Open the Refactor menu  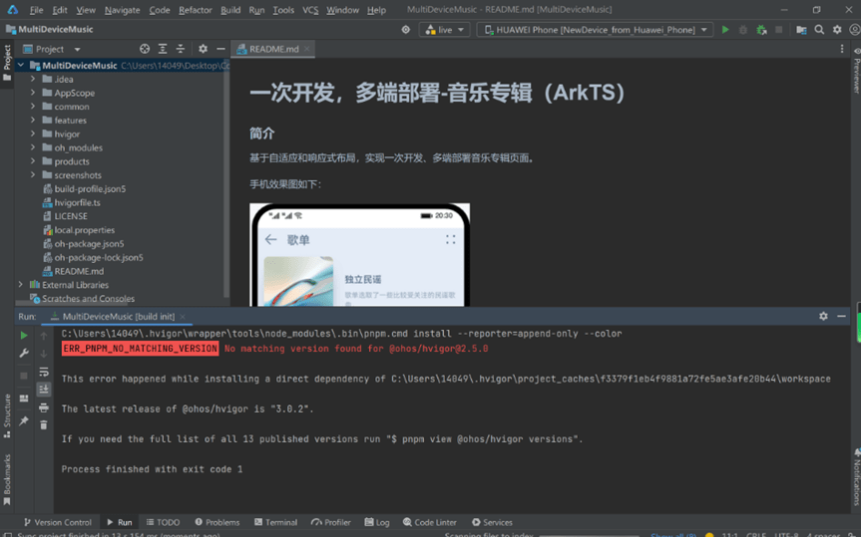coord(195,10)
